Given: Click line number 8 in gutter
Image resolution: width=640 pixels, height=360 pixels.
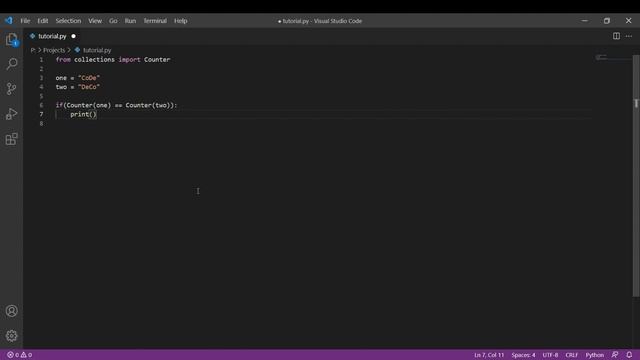Looking at the screenshot, I should coord(41,123).
